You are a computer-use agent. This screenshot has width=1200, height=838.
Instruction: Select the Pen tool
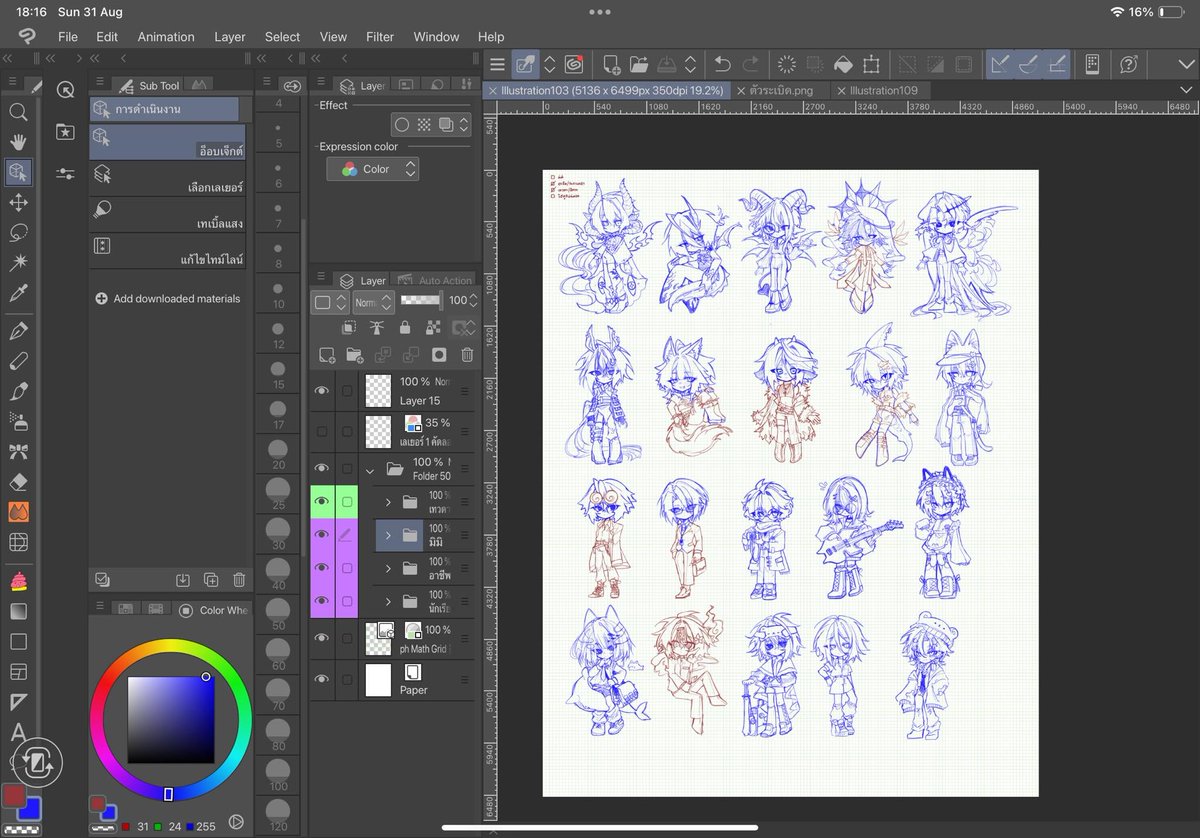coord(18,331)
